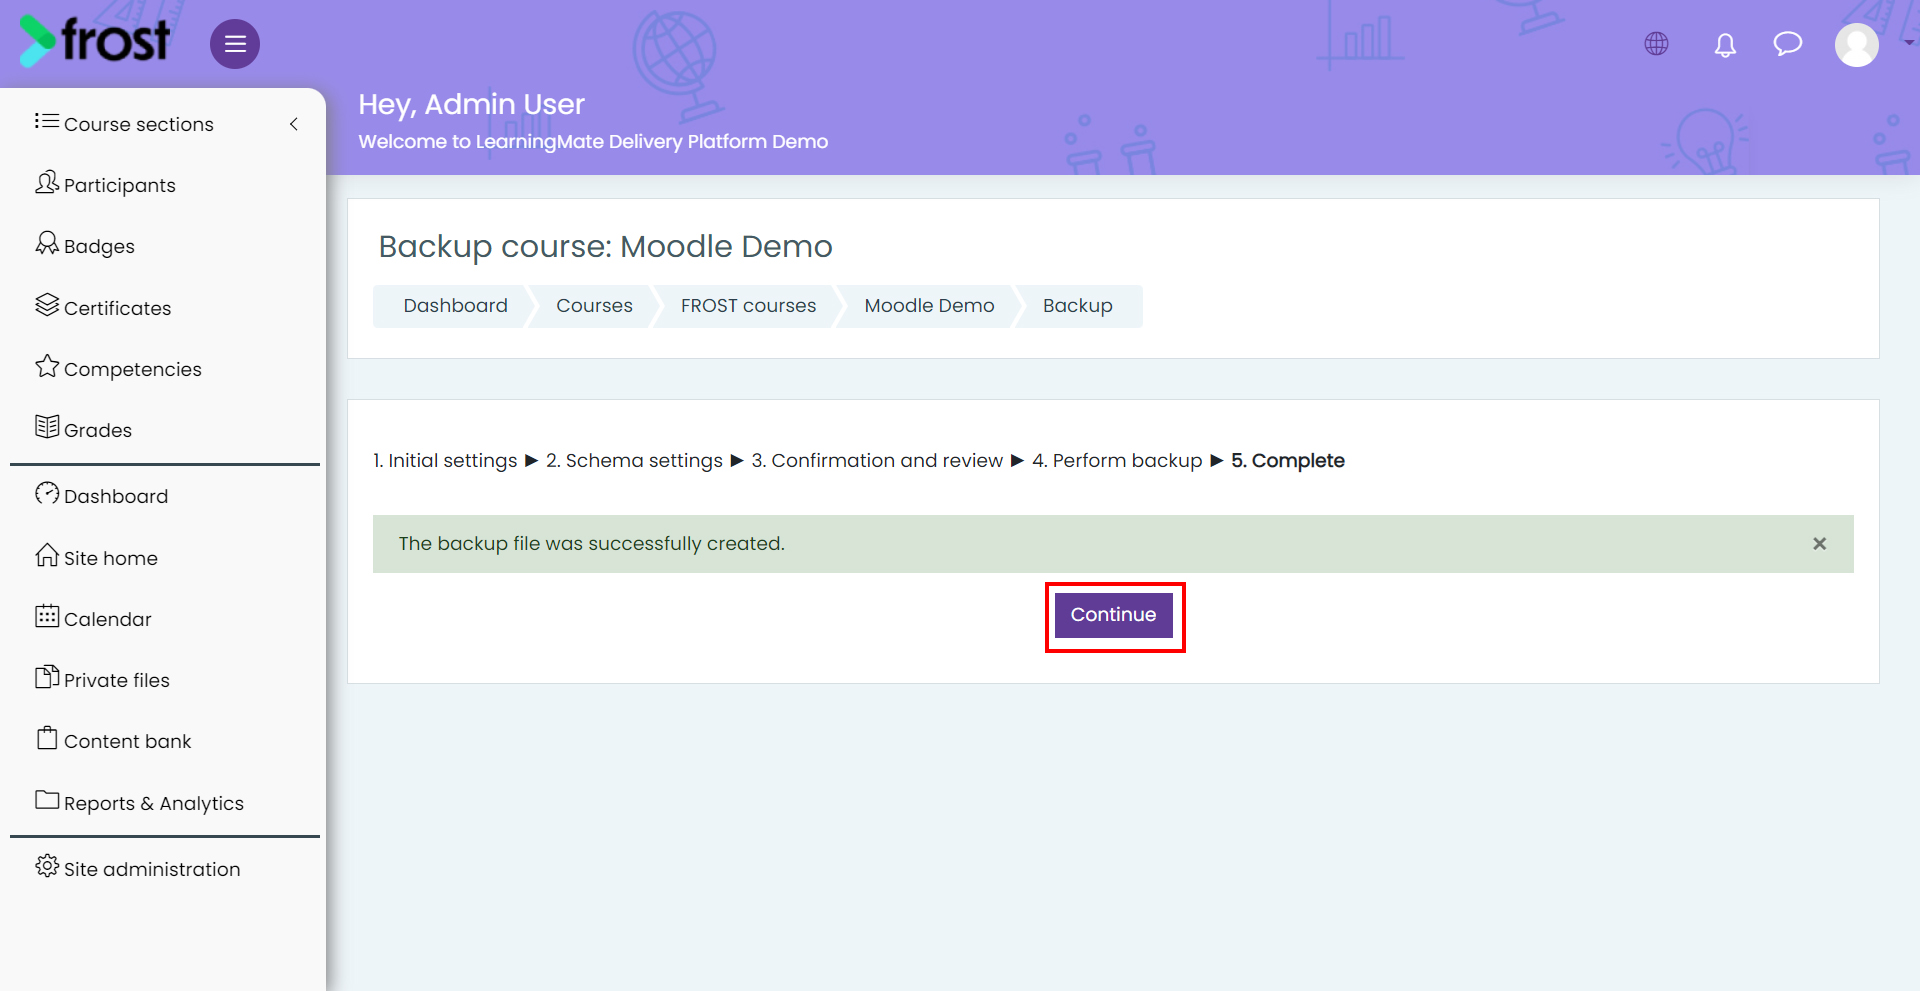Dismiss the backup success notification
Screen dimensions: 1920x991
[x=1820, y=544]
